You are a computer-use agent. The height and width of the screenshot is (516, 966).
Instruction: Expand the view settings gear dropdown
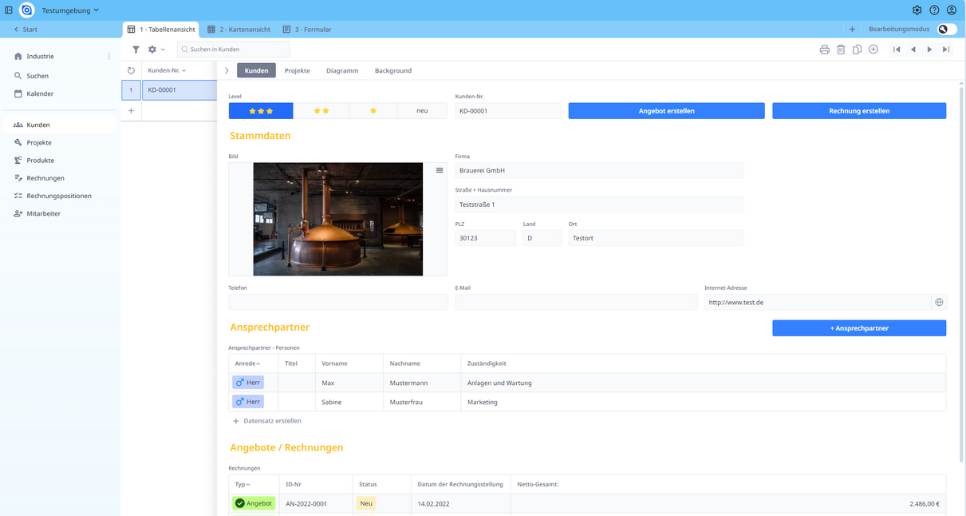tap(156, 49)
